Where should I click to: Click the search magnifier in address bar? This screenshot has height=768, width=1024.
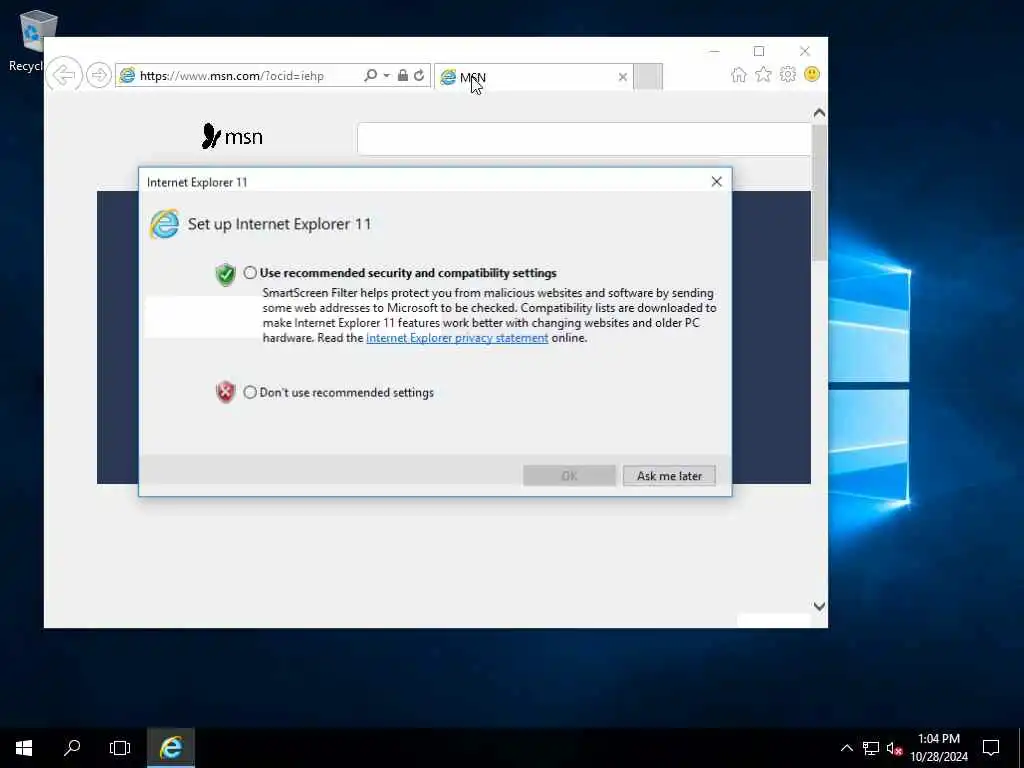[x=370, y=75]
